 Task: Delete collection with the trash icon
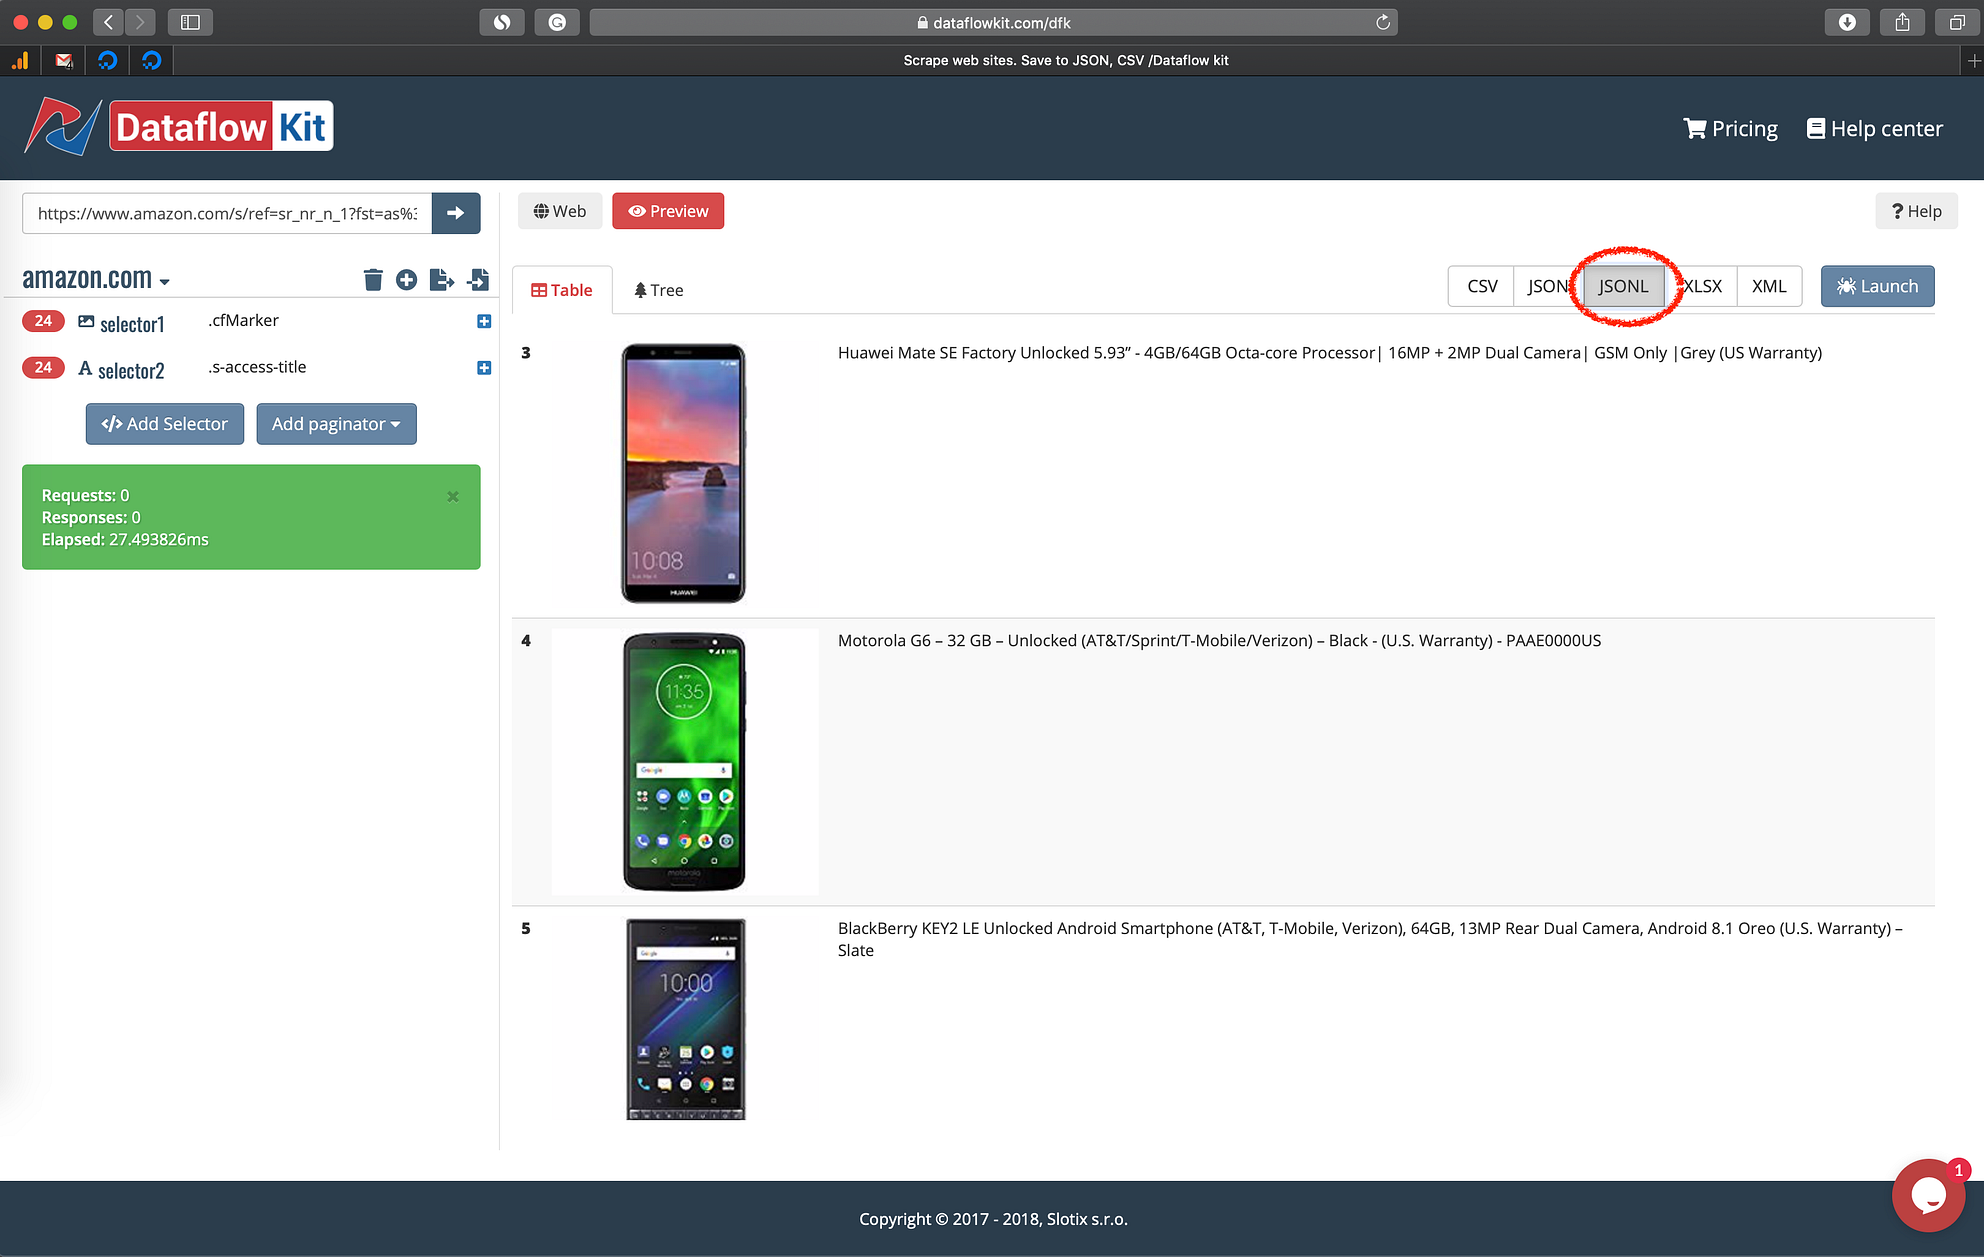373,280
